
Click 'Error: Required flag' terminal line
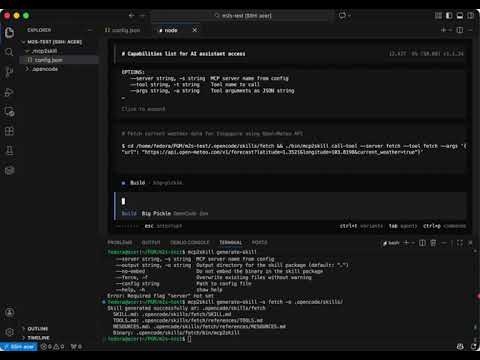click(x=160, y=296)
